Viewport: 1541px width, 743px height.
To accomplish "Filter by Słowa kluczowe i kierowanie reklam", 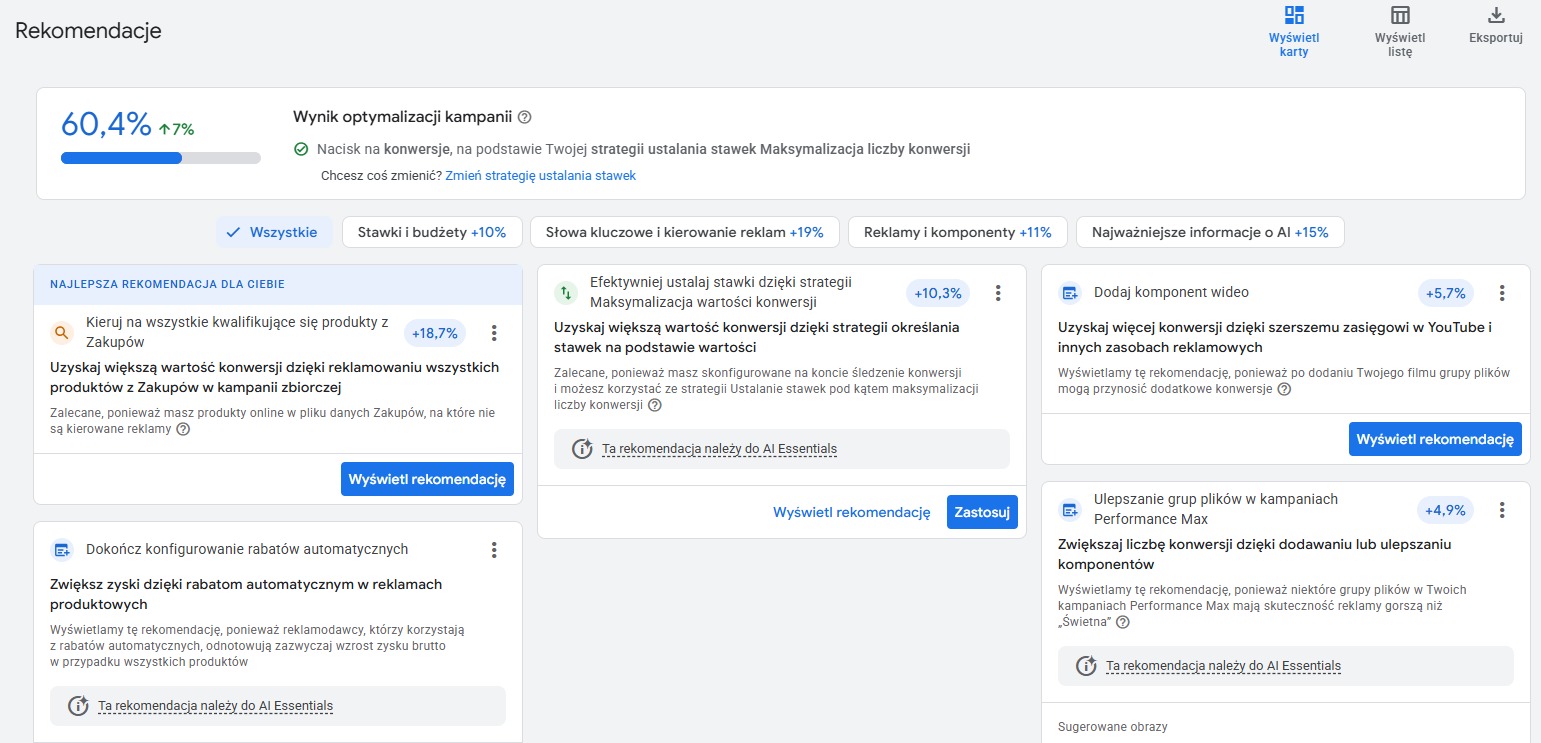I will click(684, 232).
